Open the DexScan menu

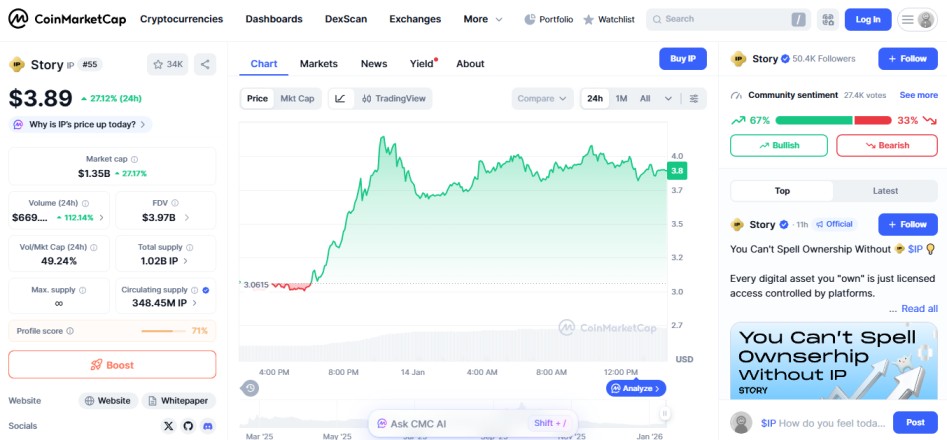[345, 19]
